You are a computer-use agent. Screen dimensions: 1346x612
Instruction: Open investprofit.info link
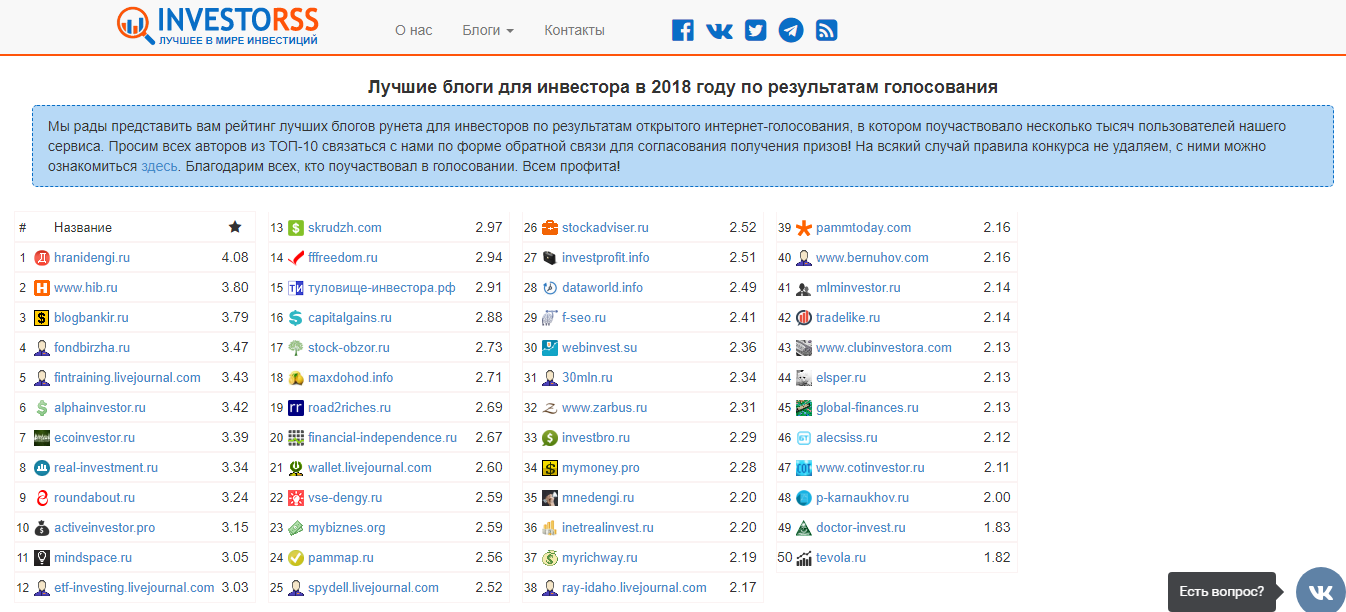(x=606, y=258)
